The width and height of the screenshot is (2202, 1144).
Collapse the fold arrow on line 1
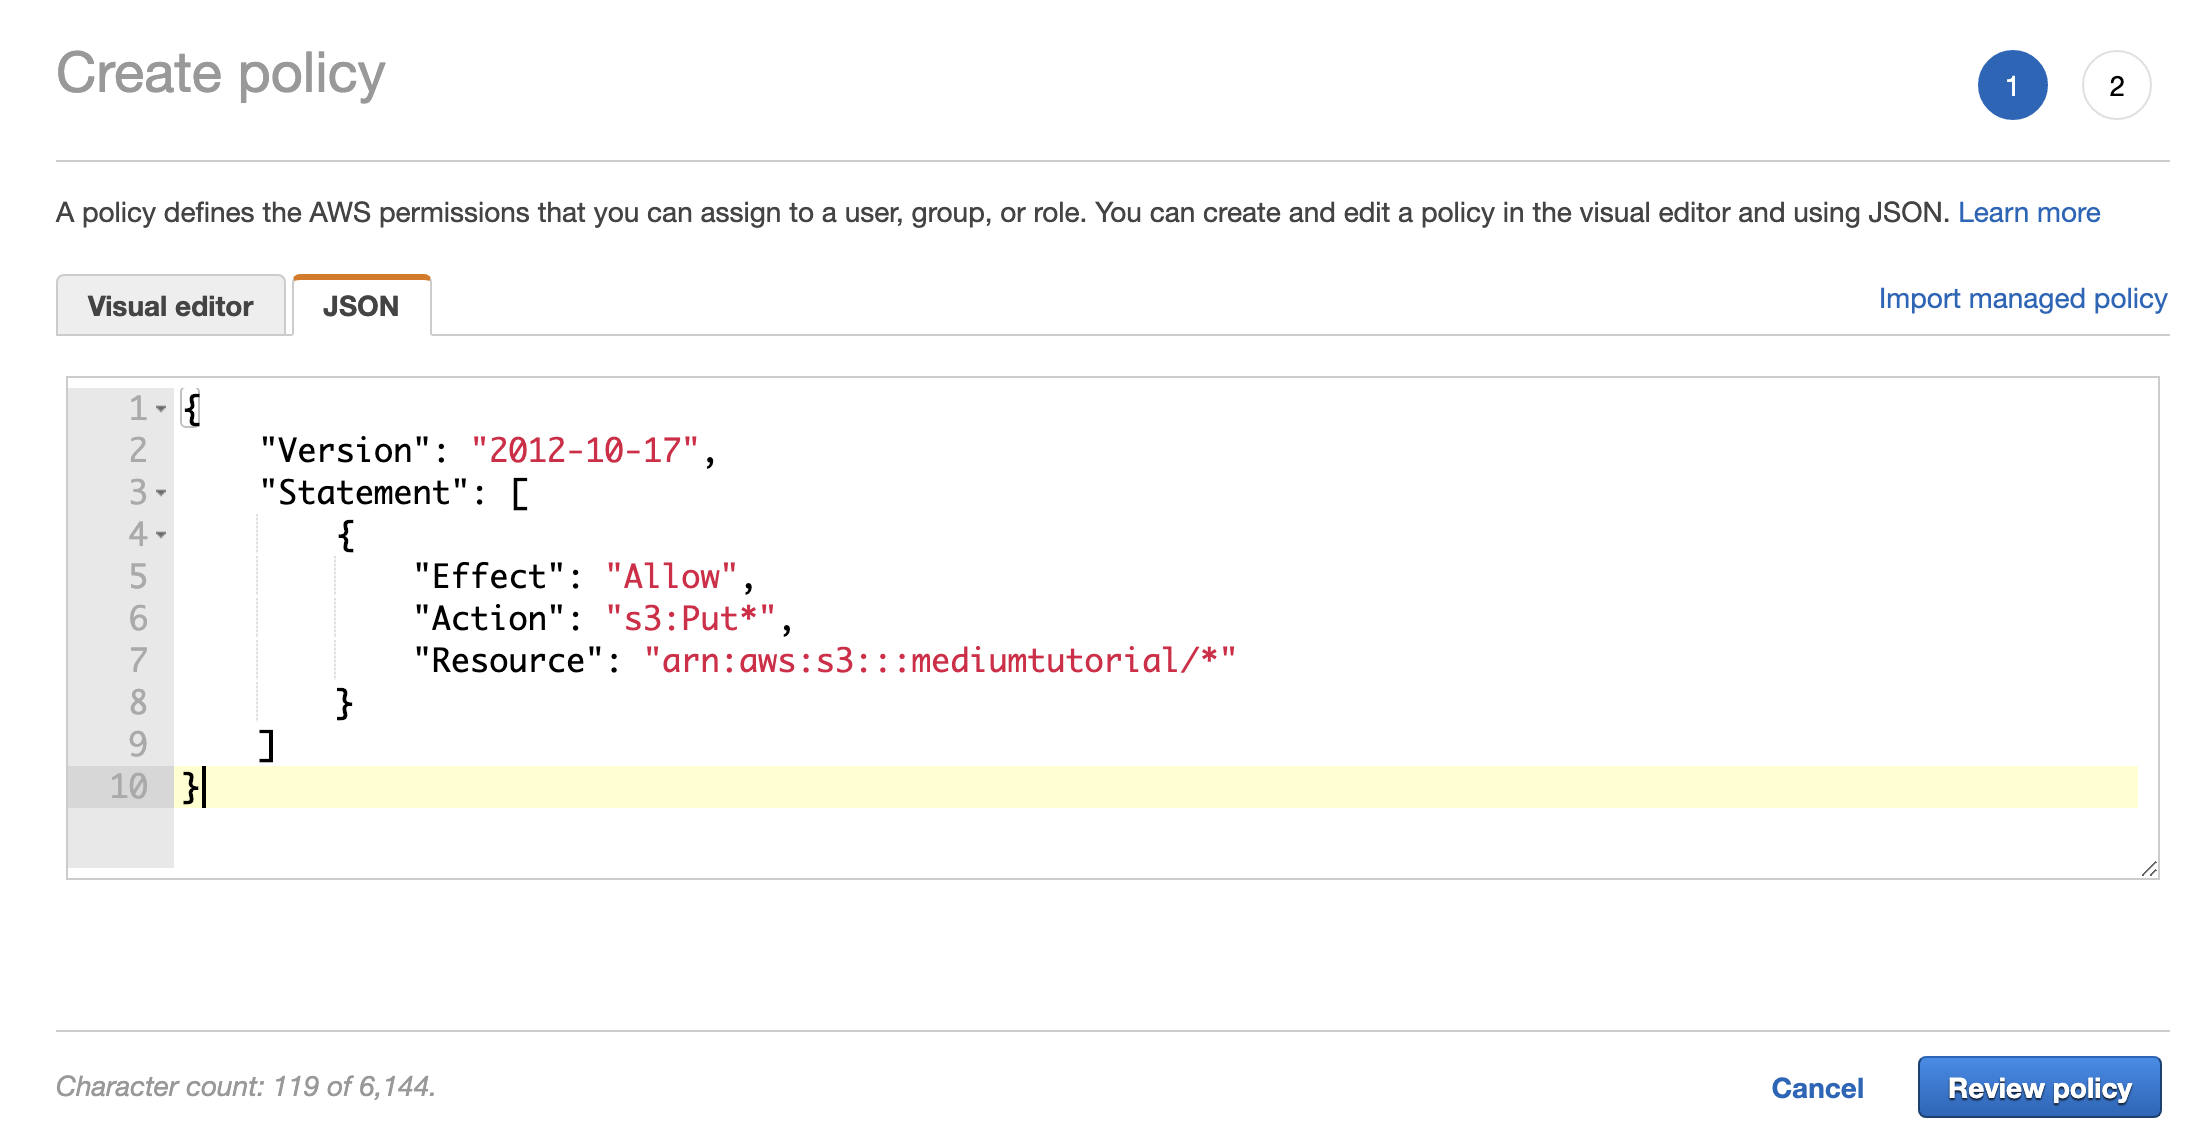click(161, 409)
